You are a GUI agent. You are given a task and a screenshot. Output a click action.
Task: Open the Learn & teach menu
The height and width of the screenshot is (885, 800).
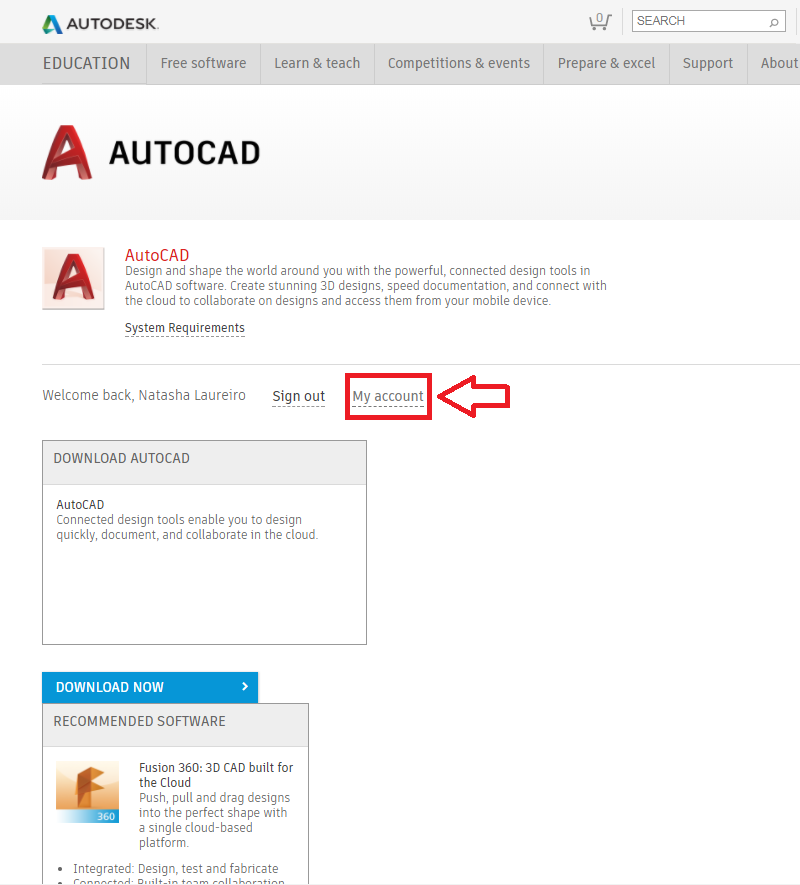click(x=317, y=63)
